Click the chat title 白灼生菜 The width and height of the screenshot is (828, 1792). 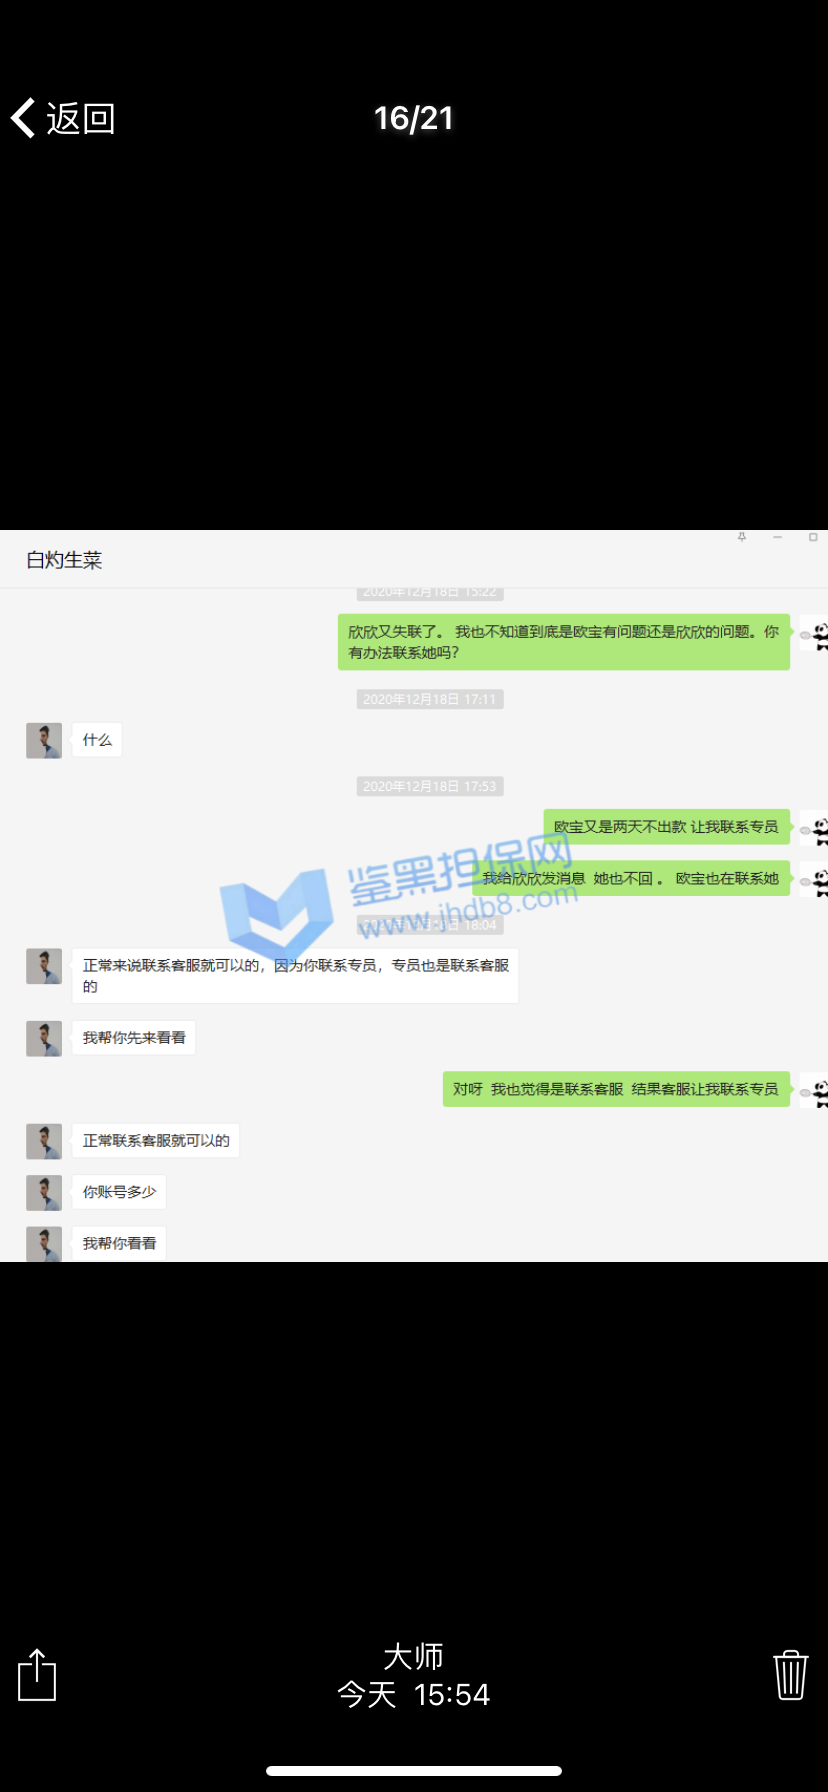(x=64, y=560)
